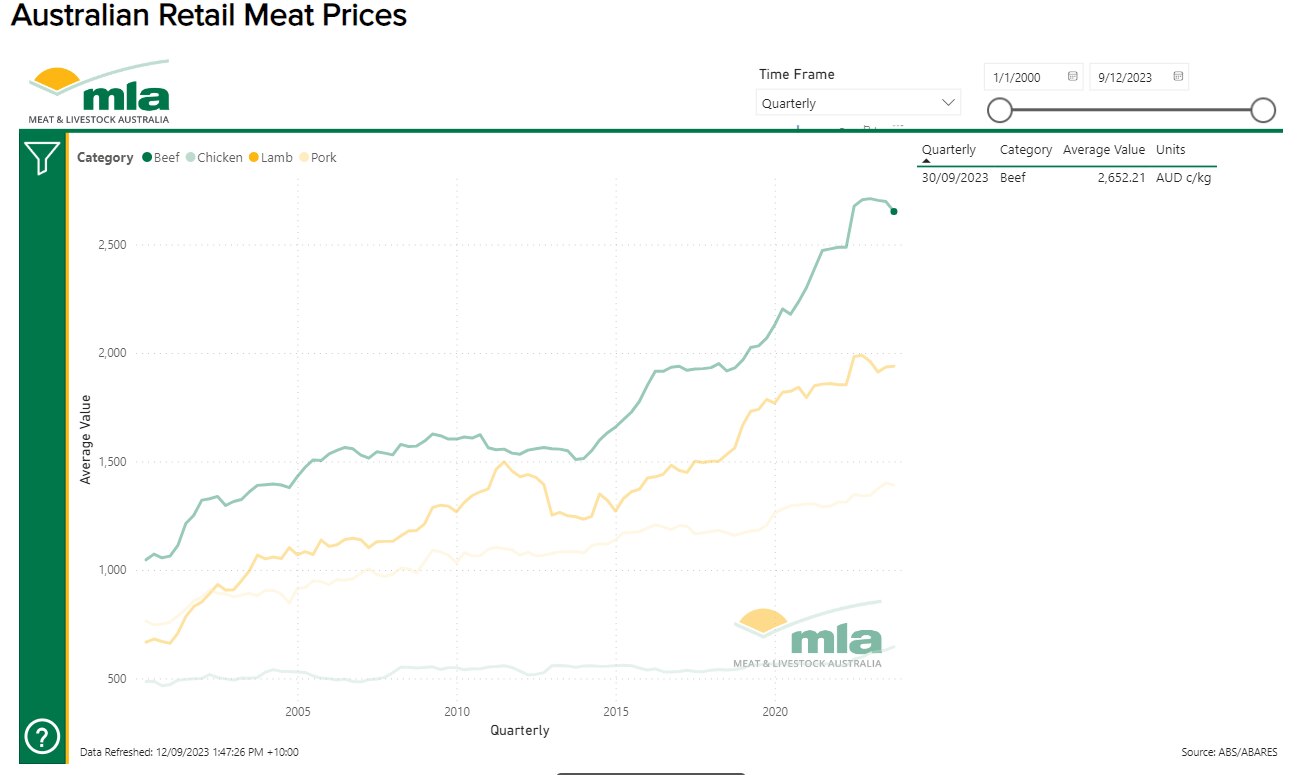Viewport: 1305px width, 775px height.
Task: Select the right handle of the time range slider
Action: [1262, 110]
